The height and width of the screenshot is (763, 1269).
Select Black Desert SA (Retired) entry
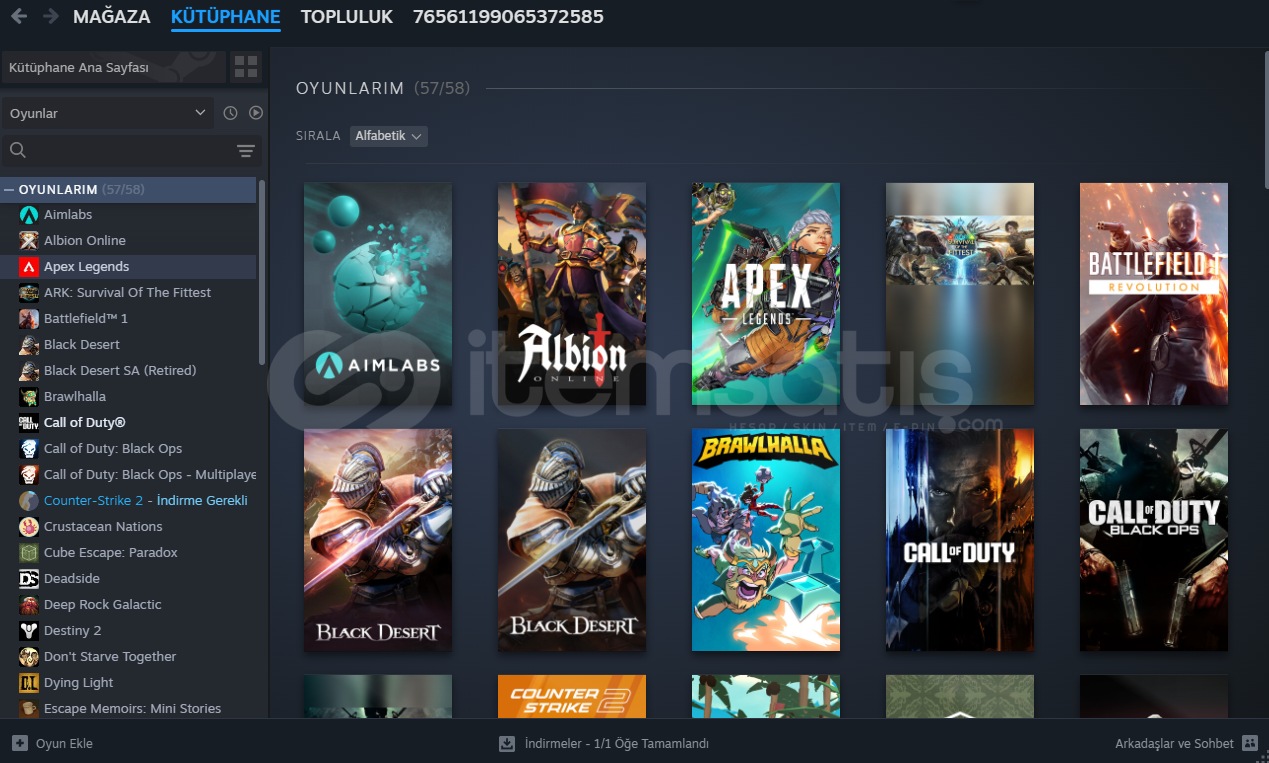[x=129, y=371]
